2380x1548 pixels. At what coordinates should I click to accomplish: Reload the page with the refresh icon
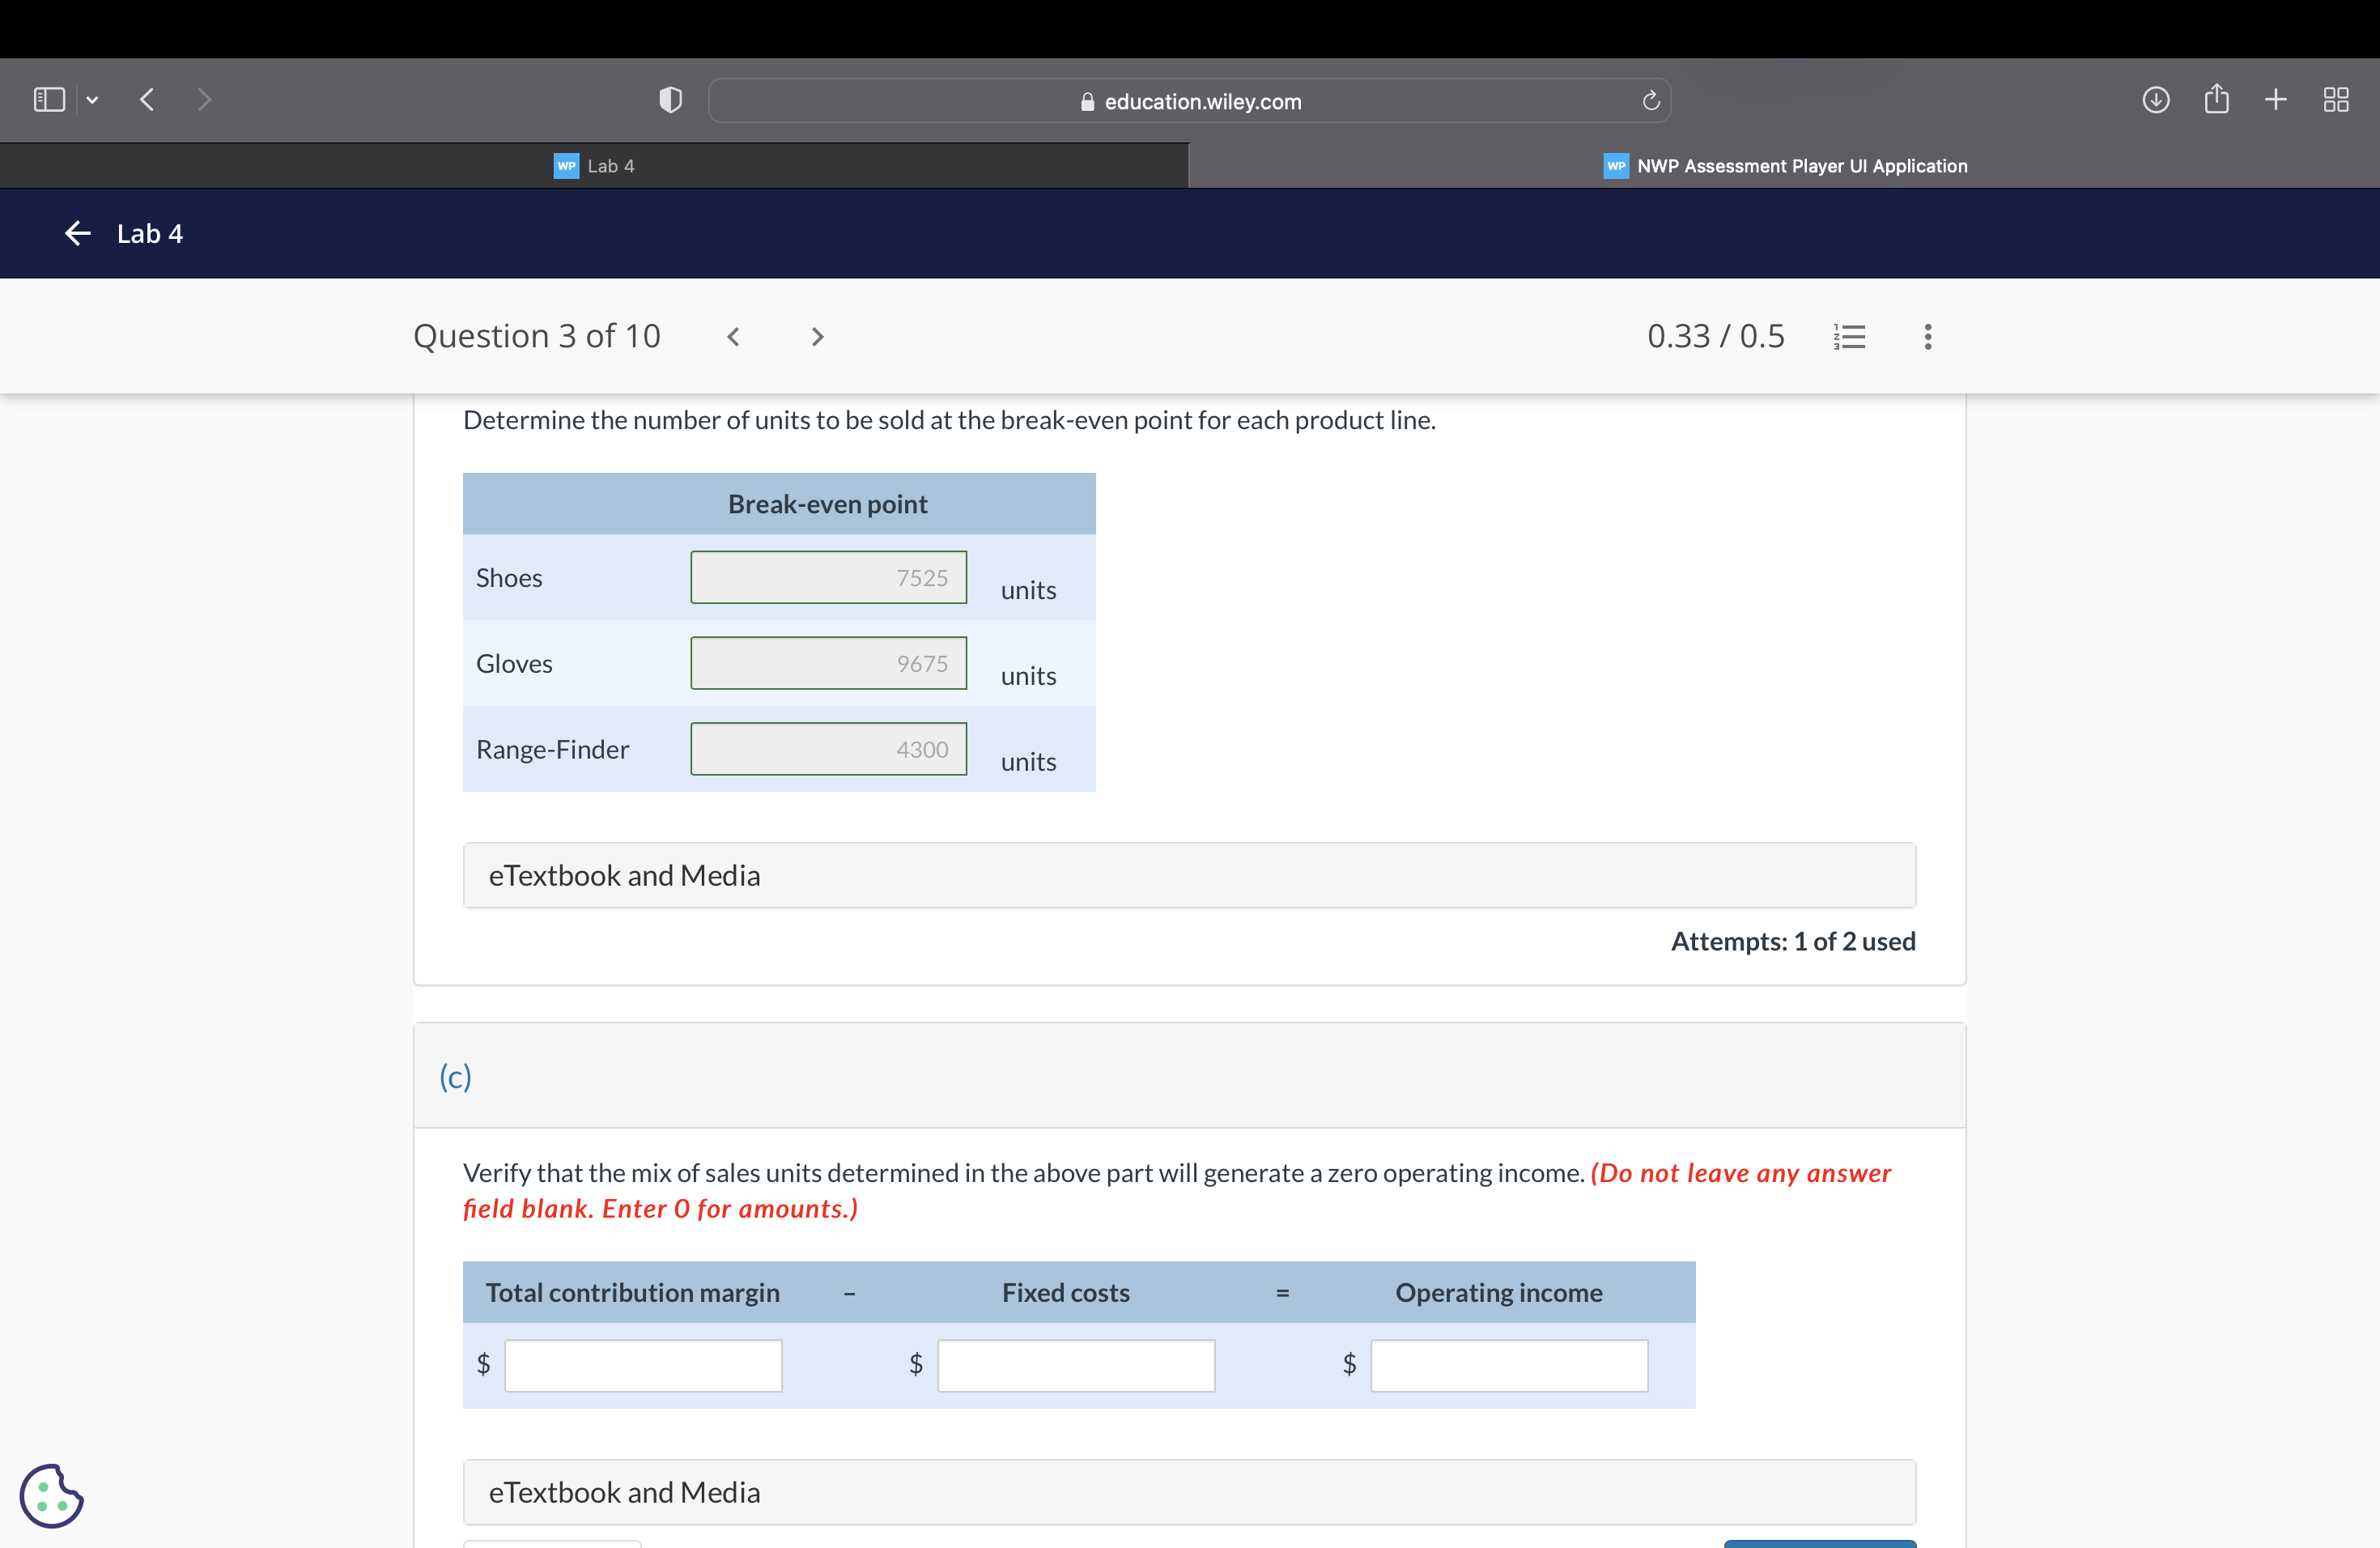[x=1650, y=101]
